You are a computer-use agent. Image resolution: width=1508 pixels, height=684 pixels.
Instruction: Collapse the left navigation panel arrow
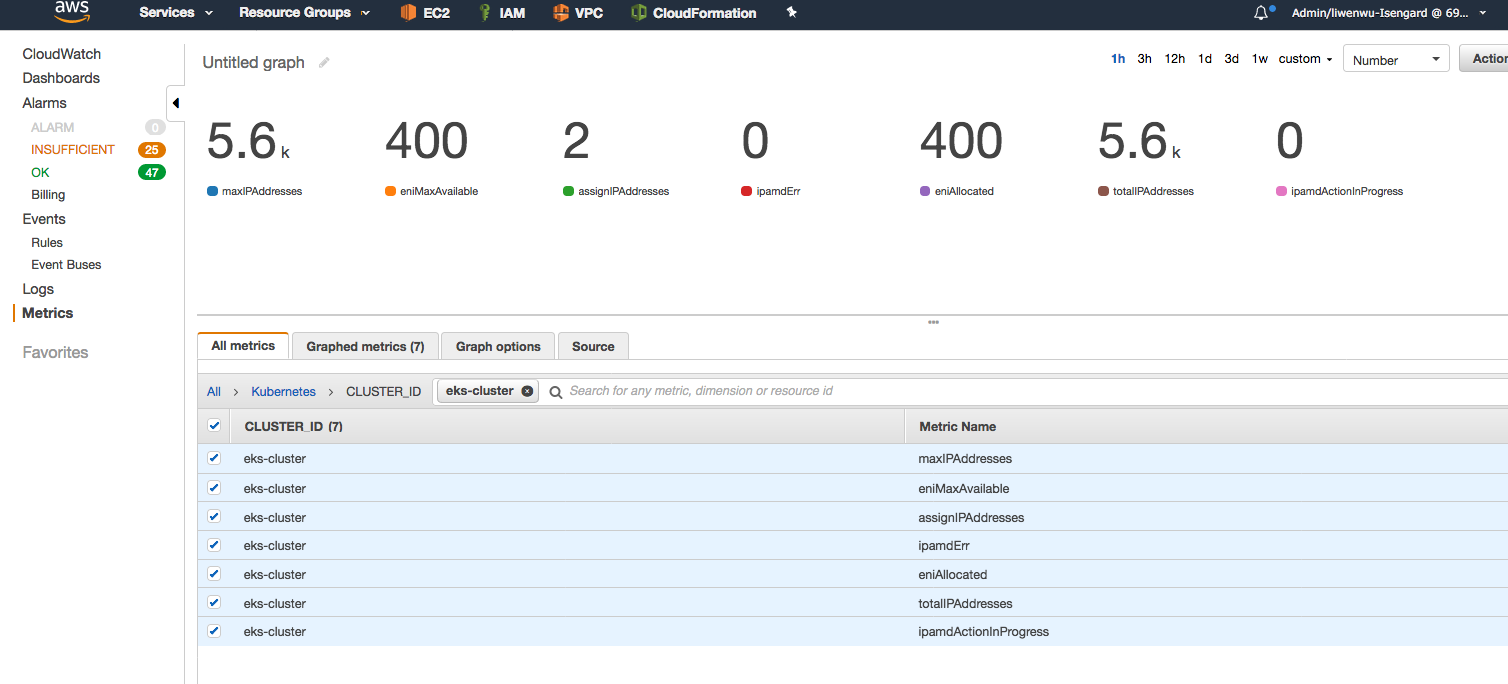tap(175, 103)
